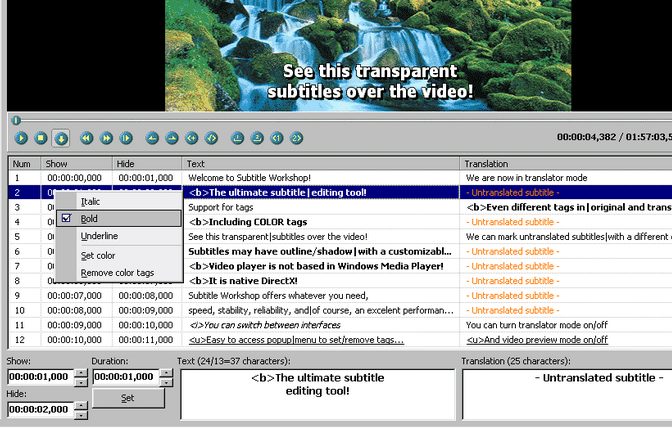Click the Play button in player controls

pyautogui.click(x=21, y=138)
